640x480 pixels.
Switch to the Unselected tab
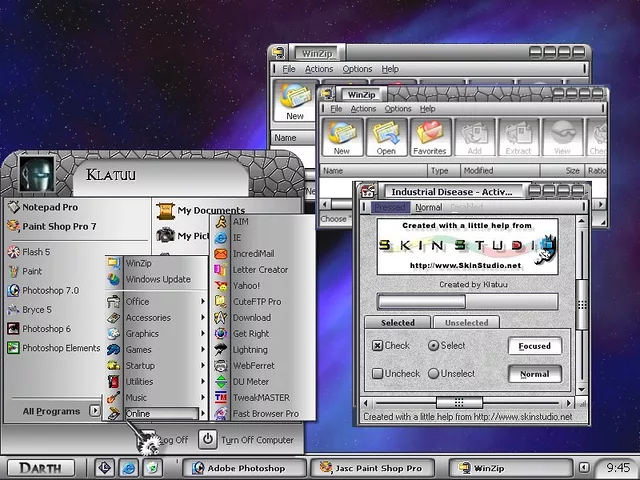pyautogui.click(x=466, y=323)
